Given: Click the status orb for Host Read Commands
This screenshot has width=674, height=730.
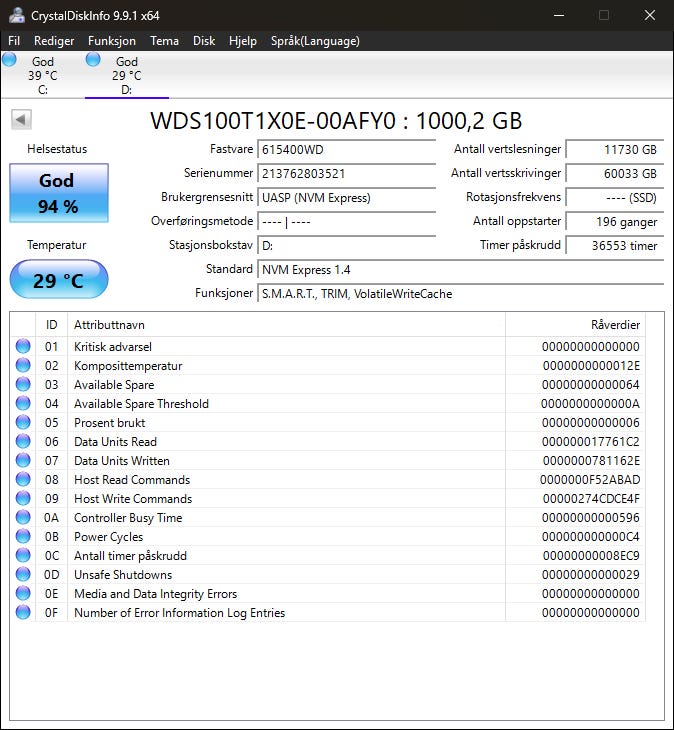Looking at the screenshot, I should [23, 480].
